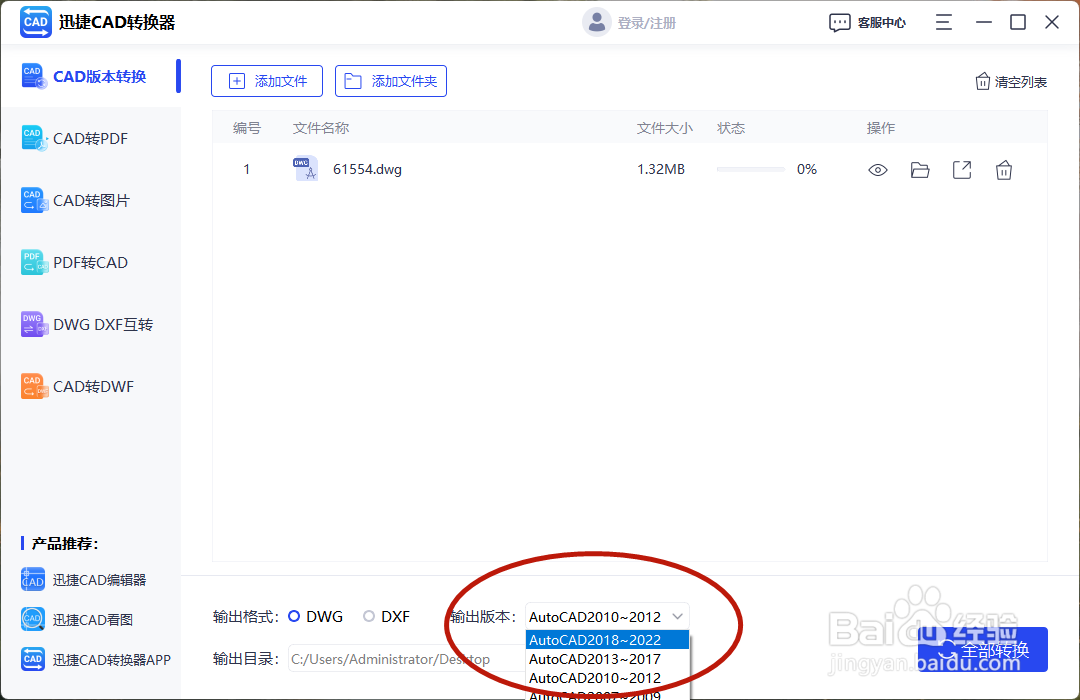Click the user avatar icon
Image resolution: width=1080 pixels, height=700 pixels.
tap(596, 23)
